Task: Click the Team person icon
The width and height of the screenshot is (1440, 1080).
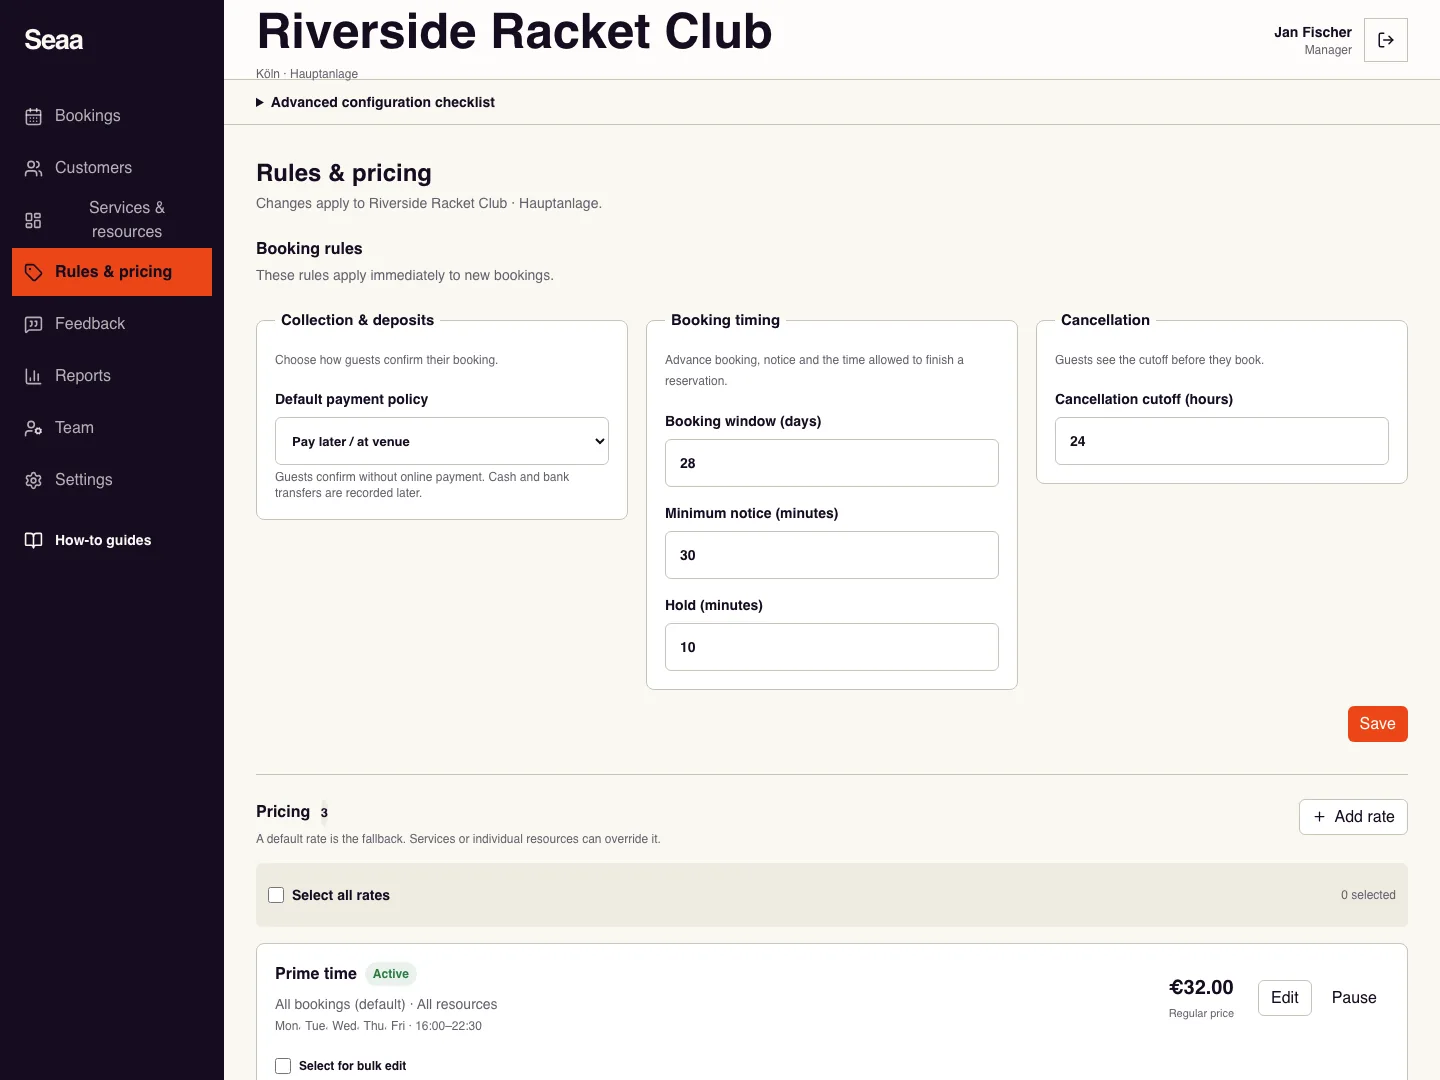Action: coord(33,428)
